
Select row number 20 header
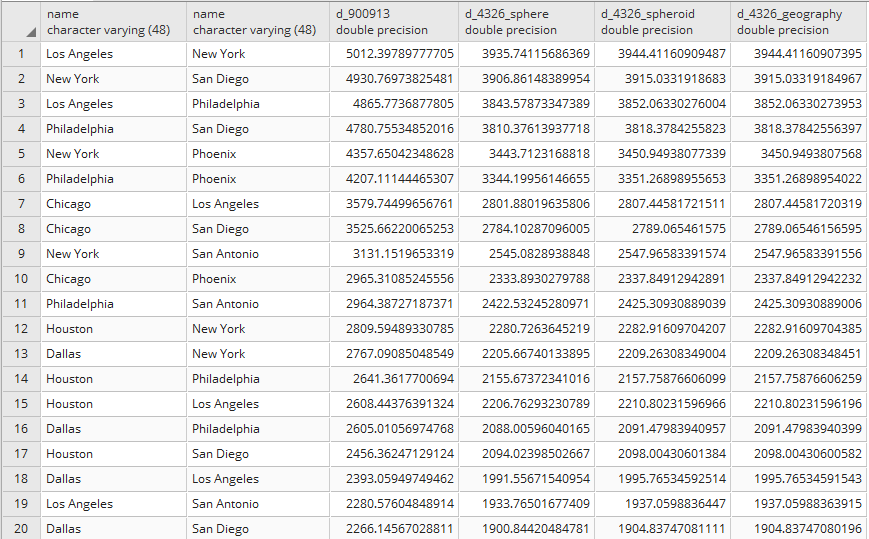[21, 529]
